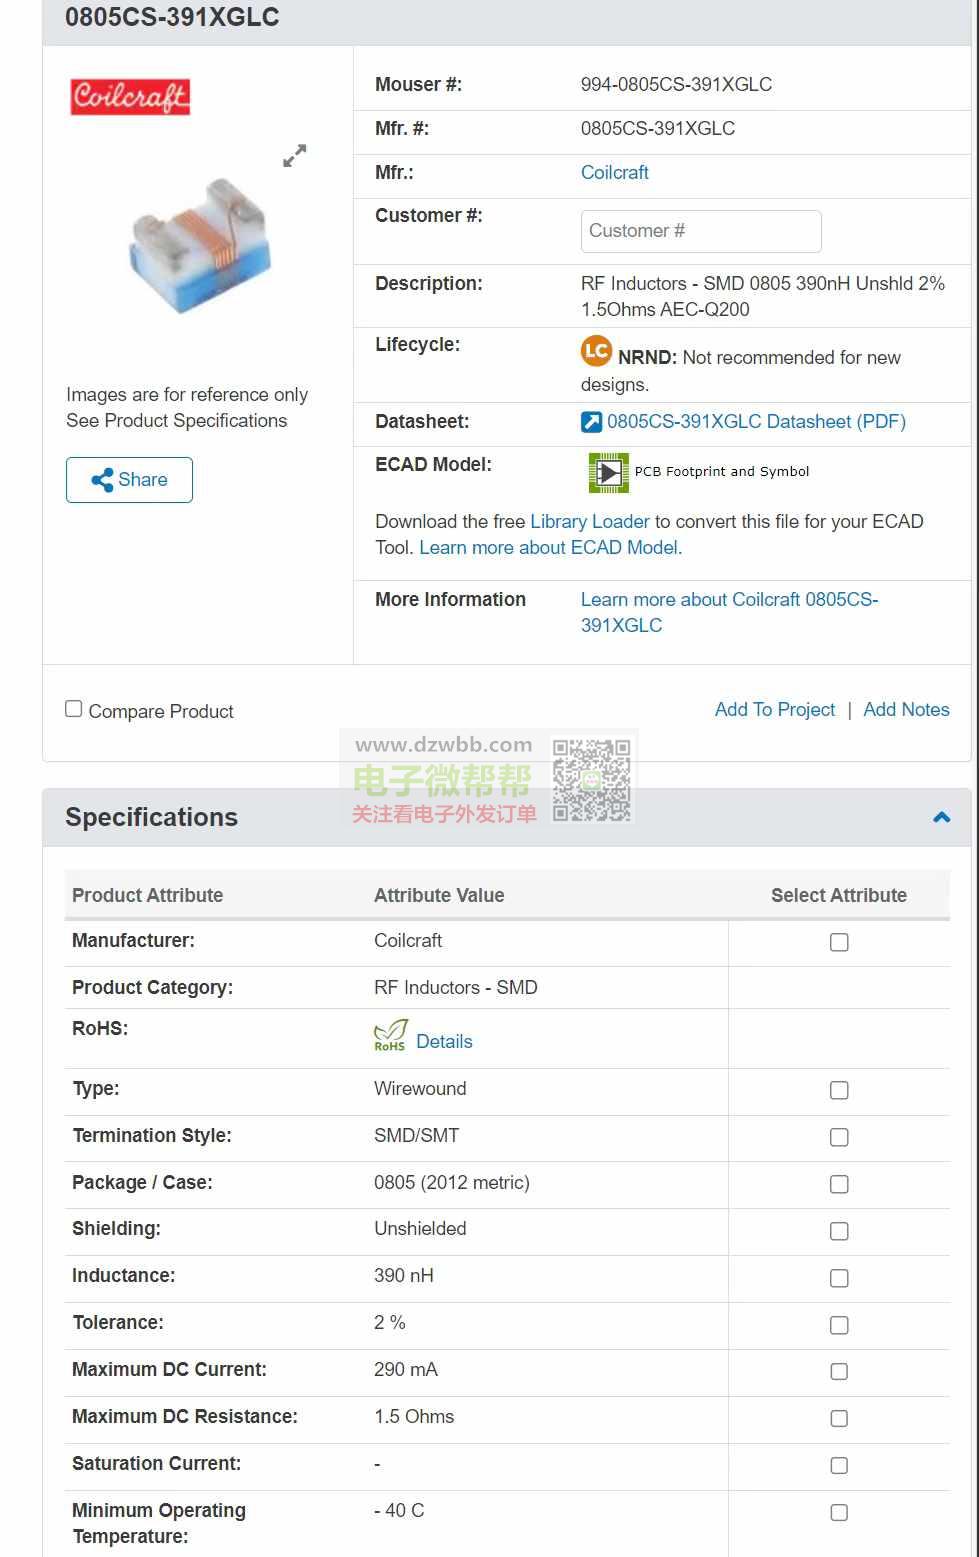Collapse the Specifications section chevron
979x1557 pixels.
pos(941,817)
